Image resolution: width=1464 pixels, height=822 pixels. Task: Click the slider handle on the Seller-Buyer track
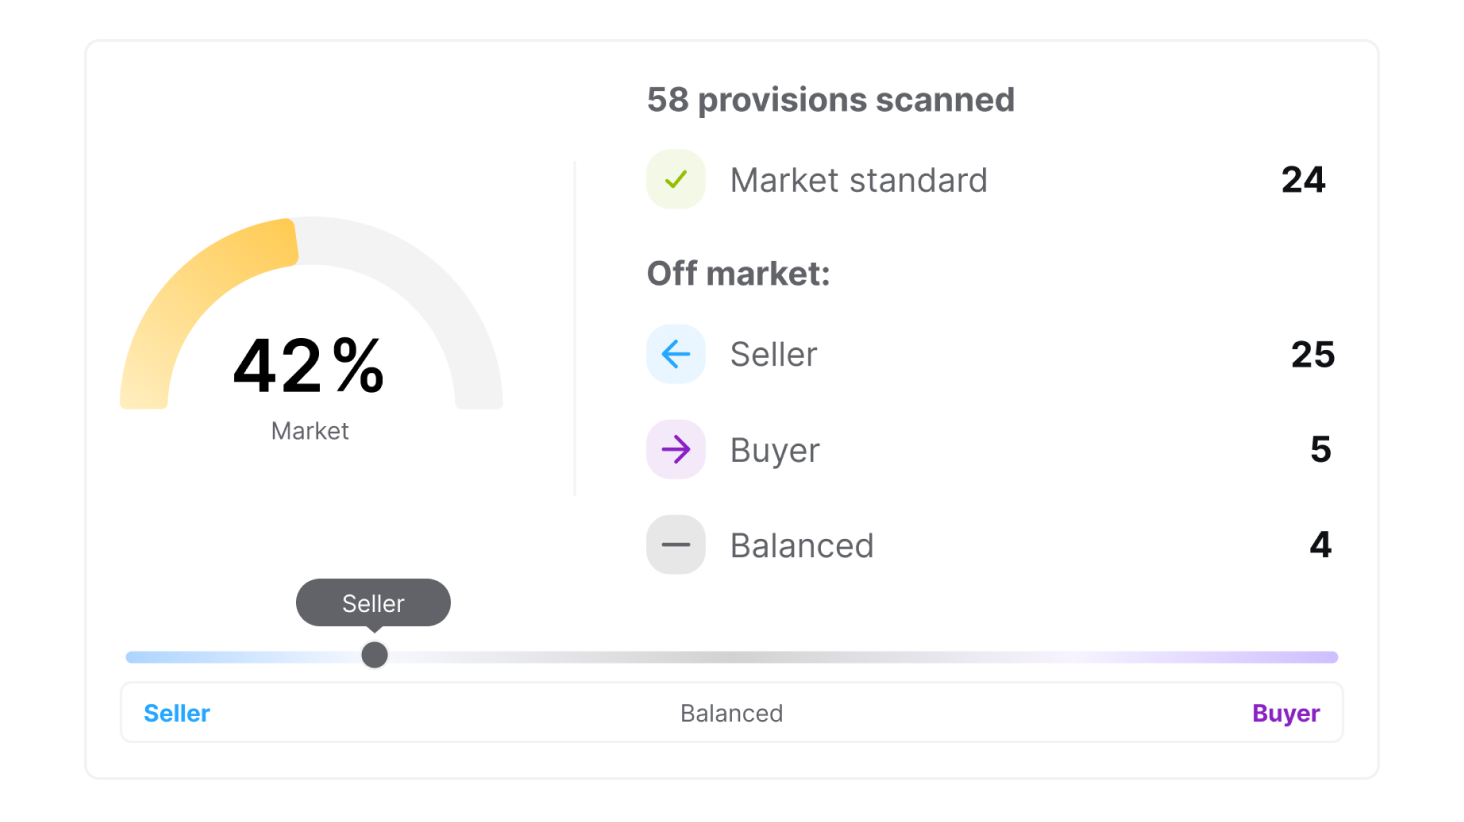374,655
